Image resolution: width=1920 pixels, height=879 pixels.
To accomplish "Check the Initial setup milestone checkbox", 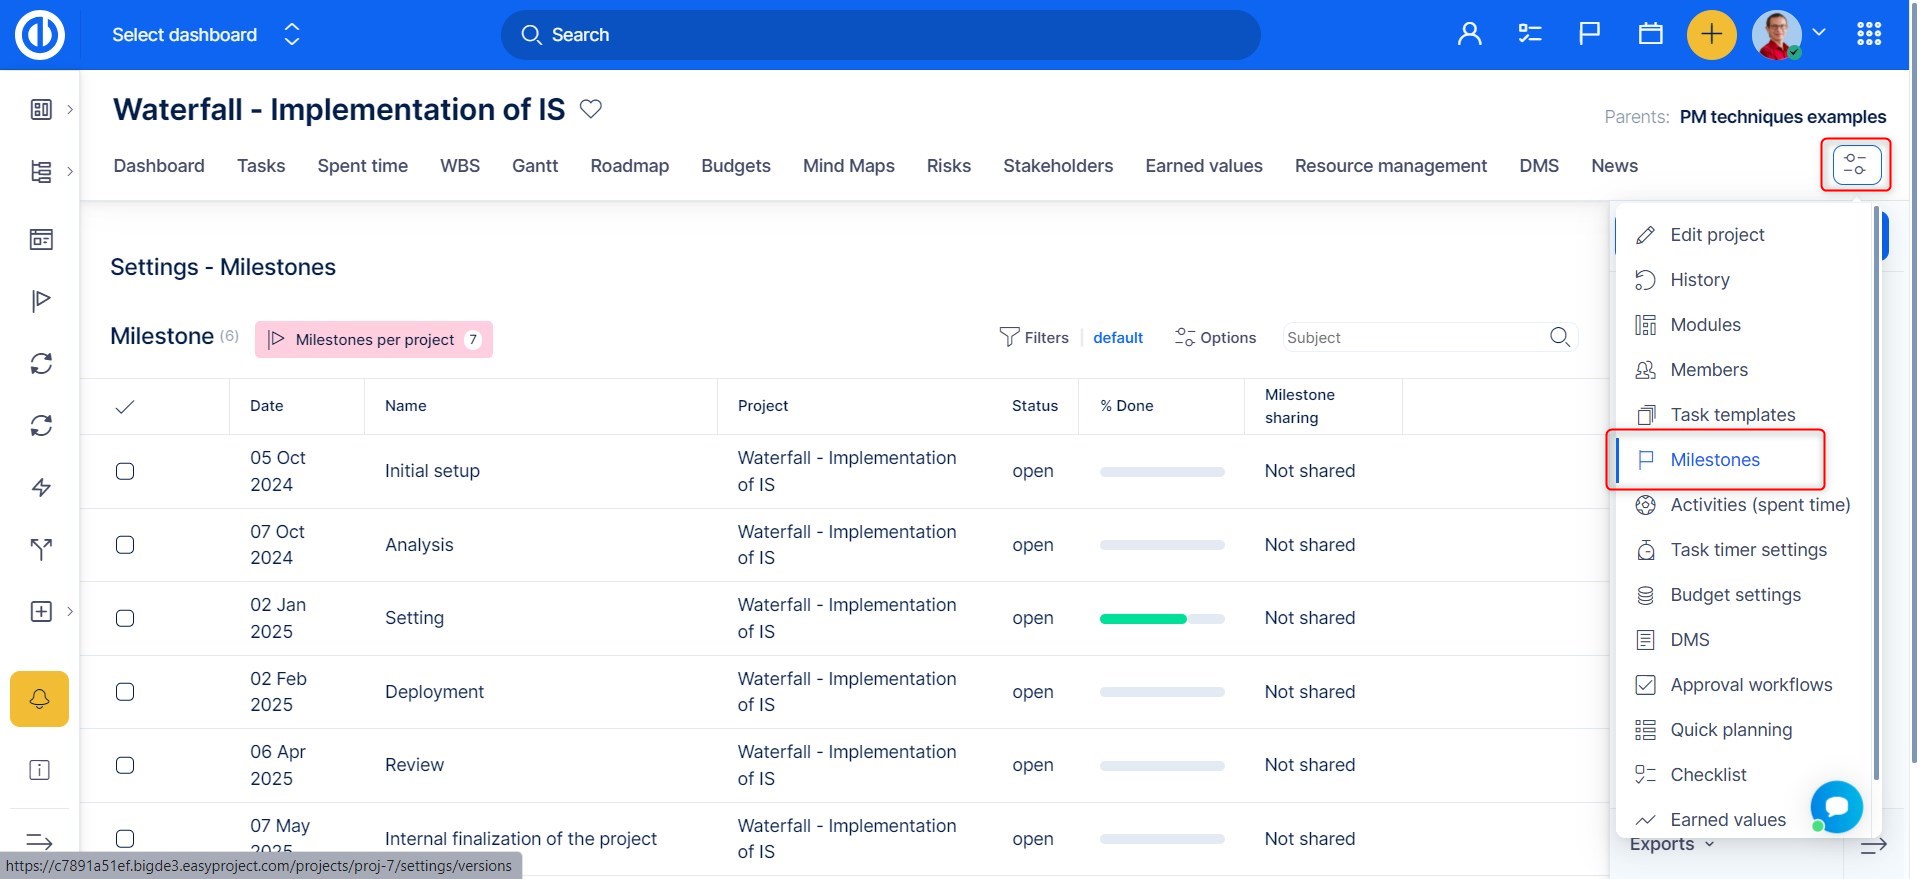I will coord(125,471).
